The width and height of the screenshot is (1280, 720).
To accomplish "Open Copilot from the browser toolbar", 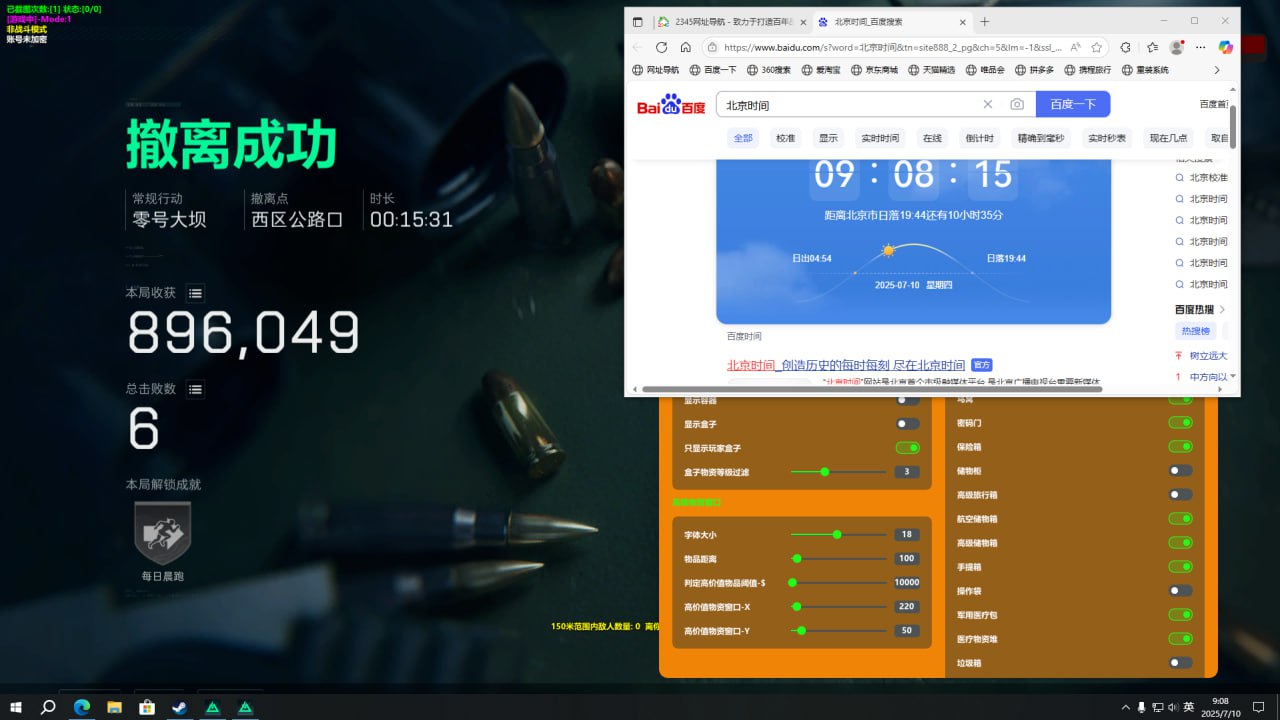I will pos(1226,47).
